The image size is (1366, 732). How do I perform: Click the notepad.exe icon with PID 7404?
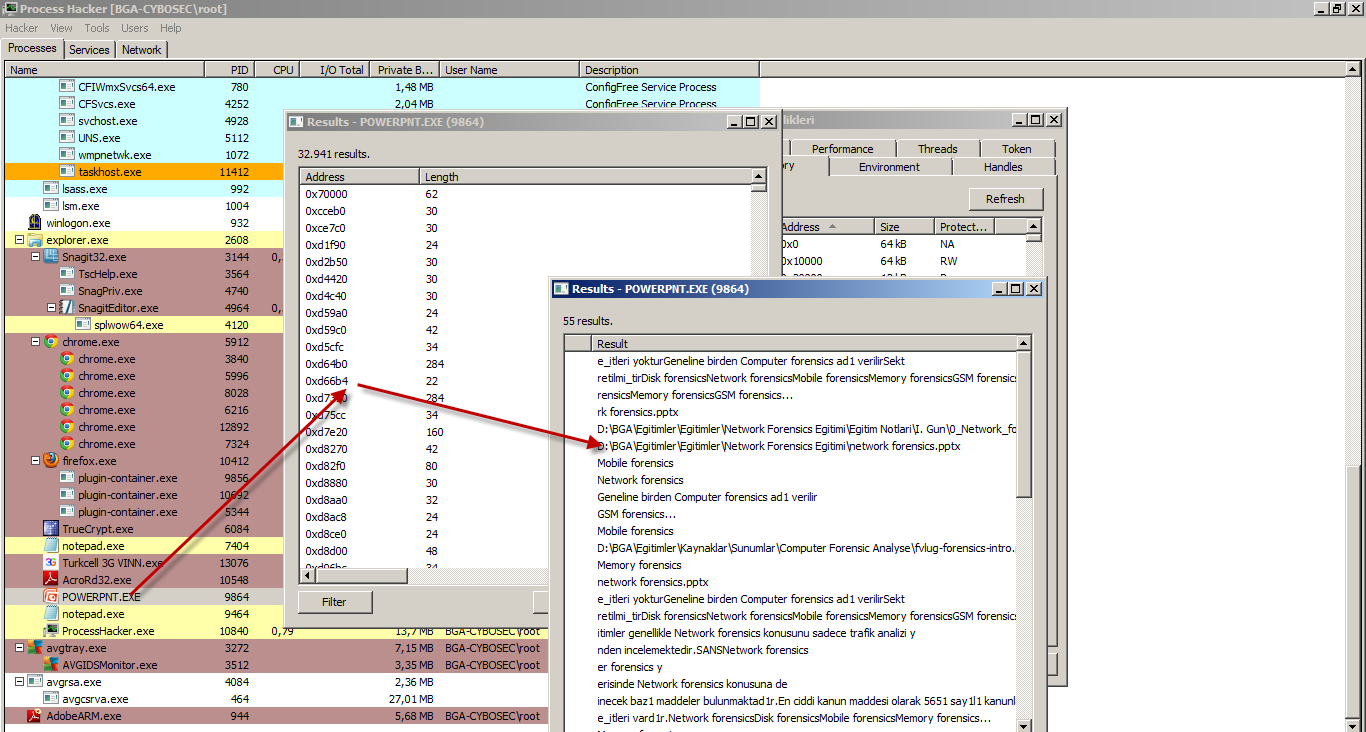51,546
